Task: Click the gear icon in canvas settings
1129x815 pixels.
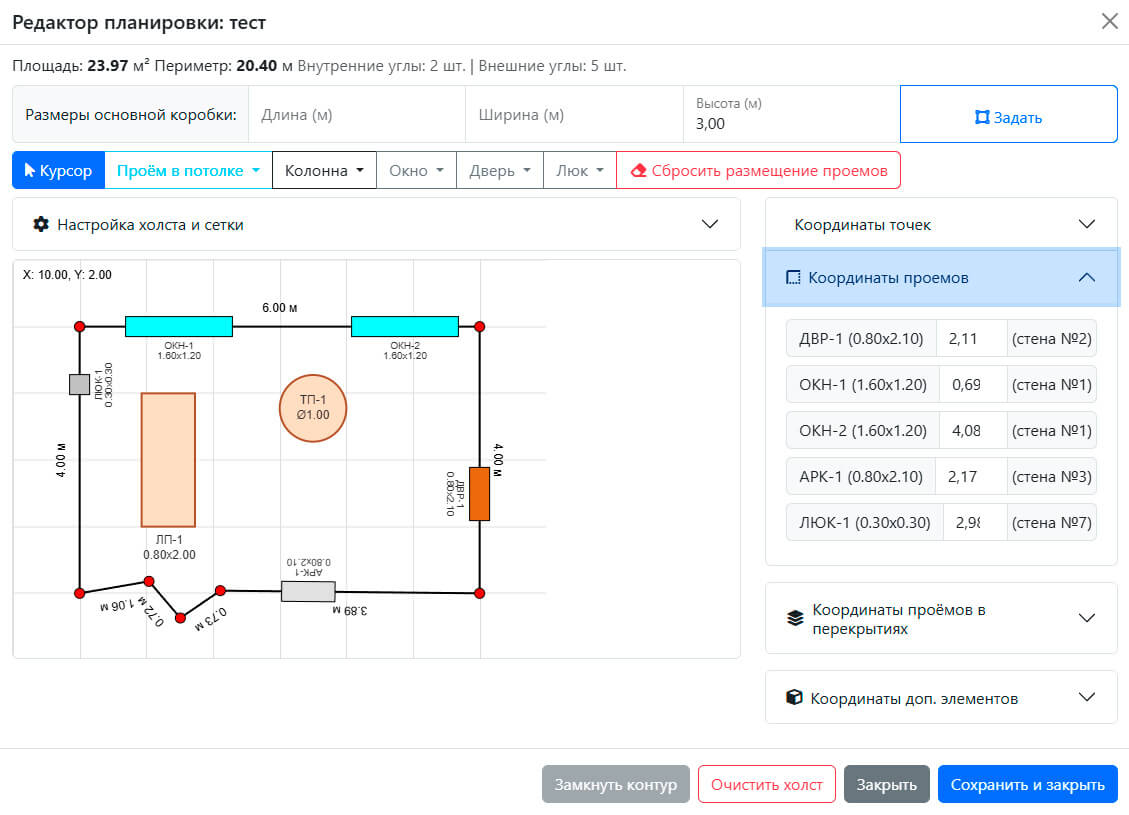Action: 41,225
